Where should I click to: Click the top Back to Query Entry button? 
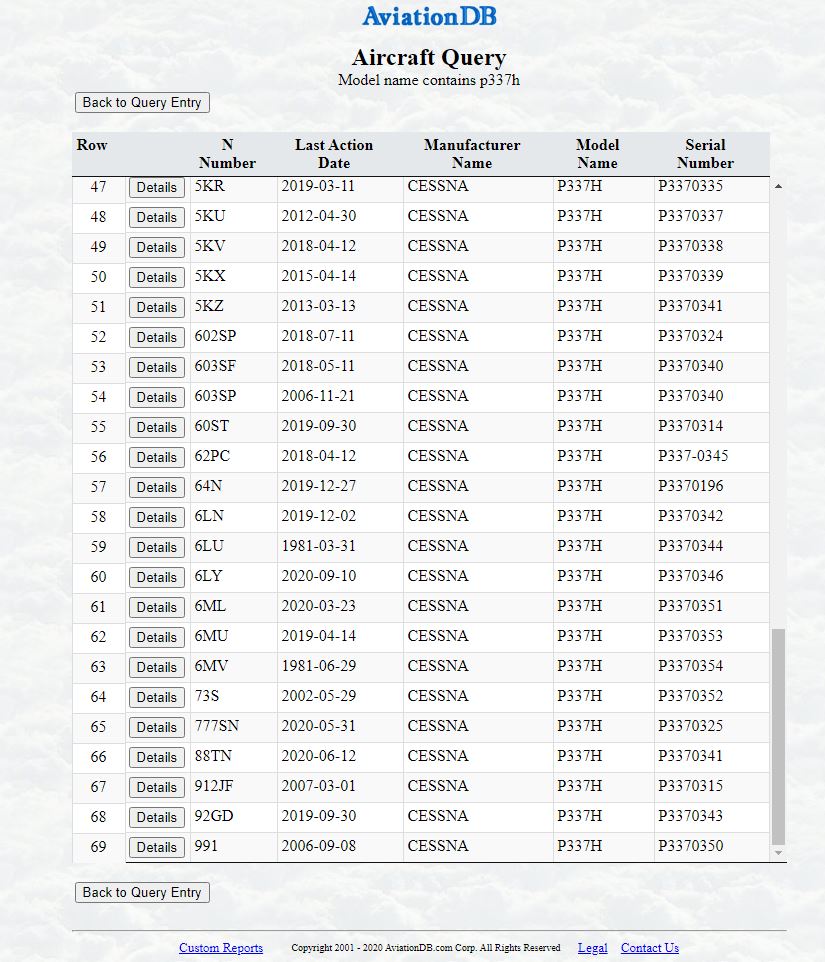coord(142,102)
